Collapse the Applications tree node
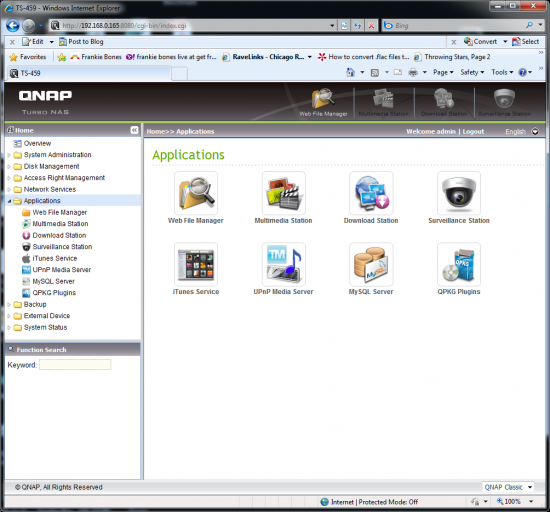The height and width of the screenshot is (512, 550). tap(9, 201)
